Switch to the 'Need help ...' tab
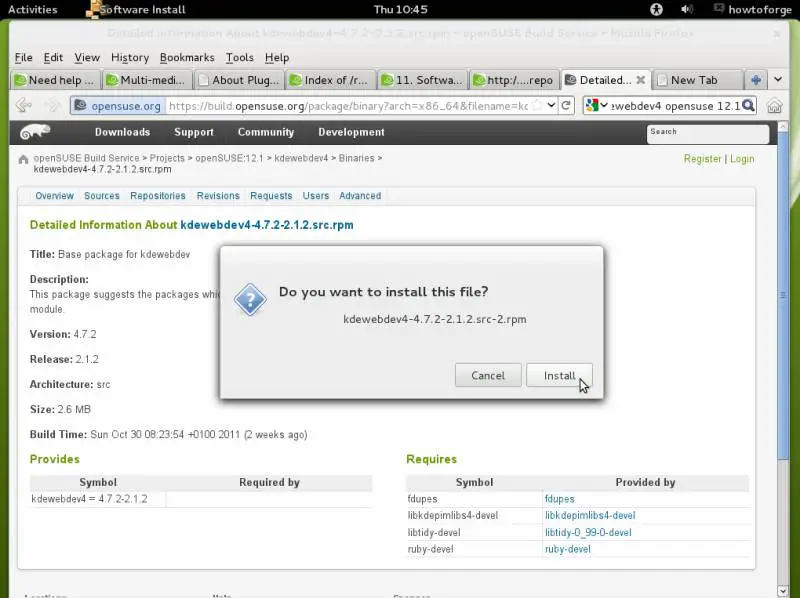Image resolution: width=800 pixels, height=598 pixels. coord(55,80)
